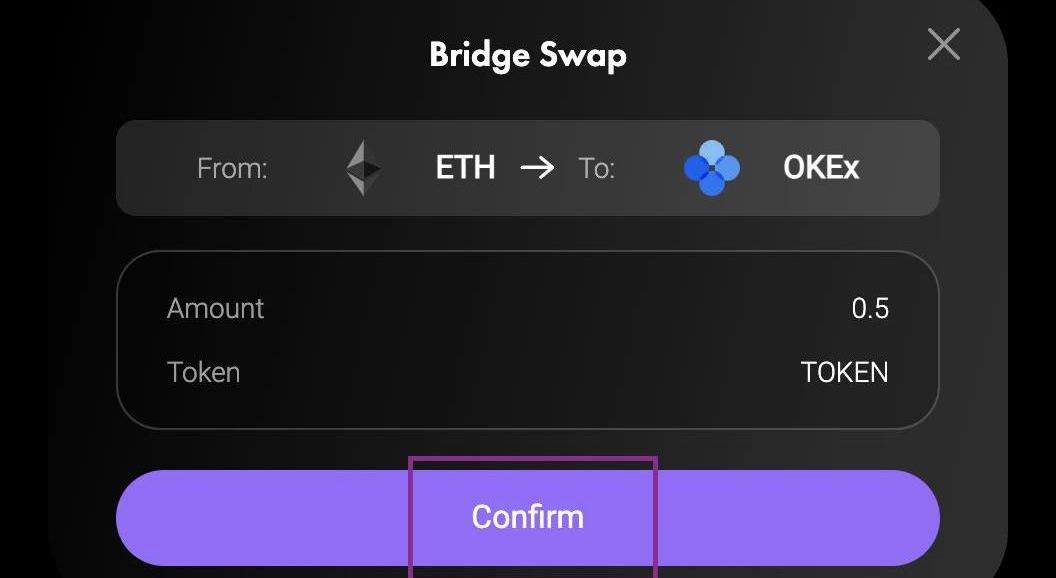Click the arrow between ETH and To
This screenshot has height=578, width=1056.
coord(537,167)
